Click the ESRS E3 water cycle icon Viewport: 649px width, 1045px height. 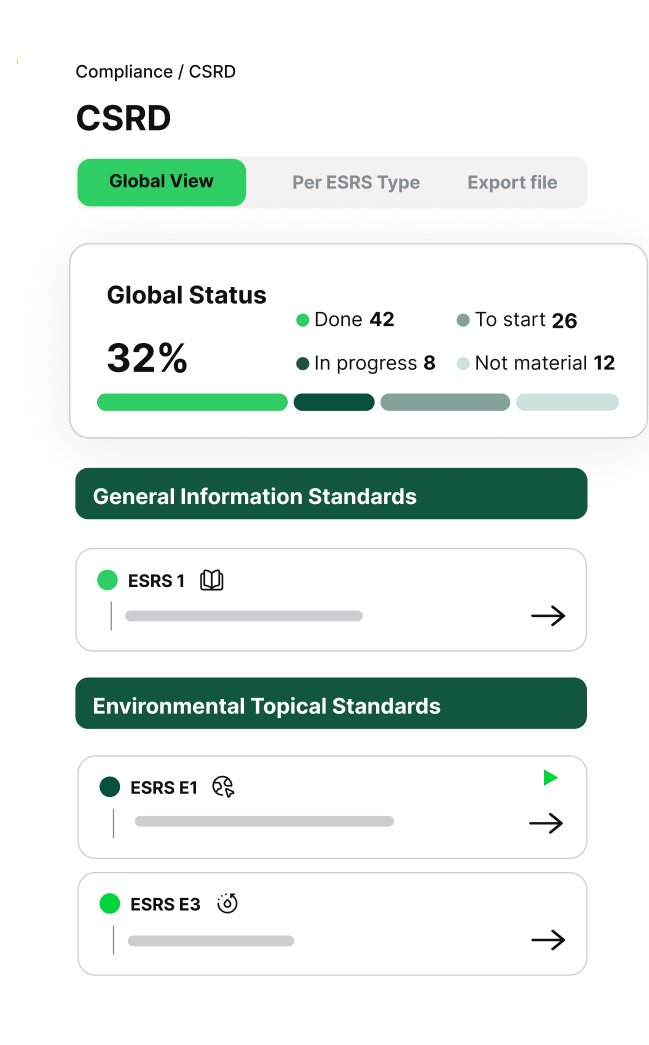tap(227, 903)
